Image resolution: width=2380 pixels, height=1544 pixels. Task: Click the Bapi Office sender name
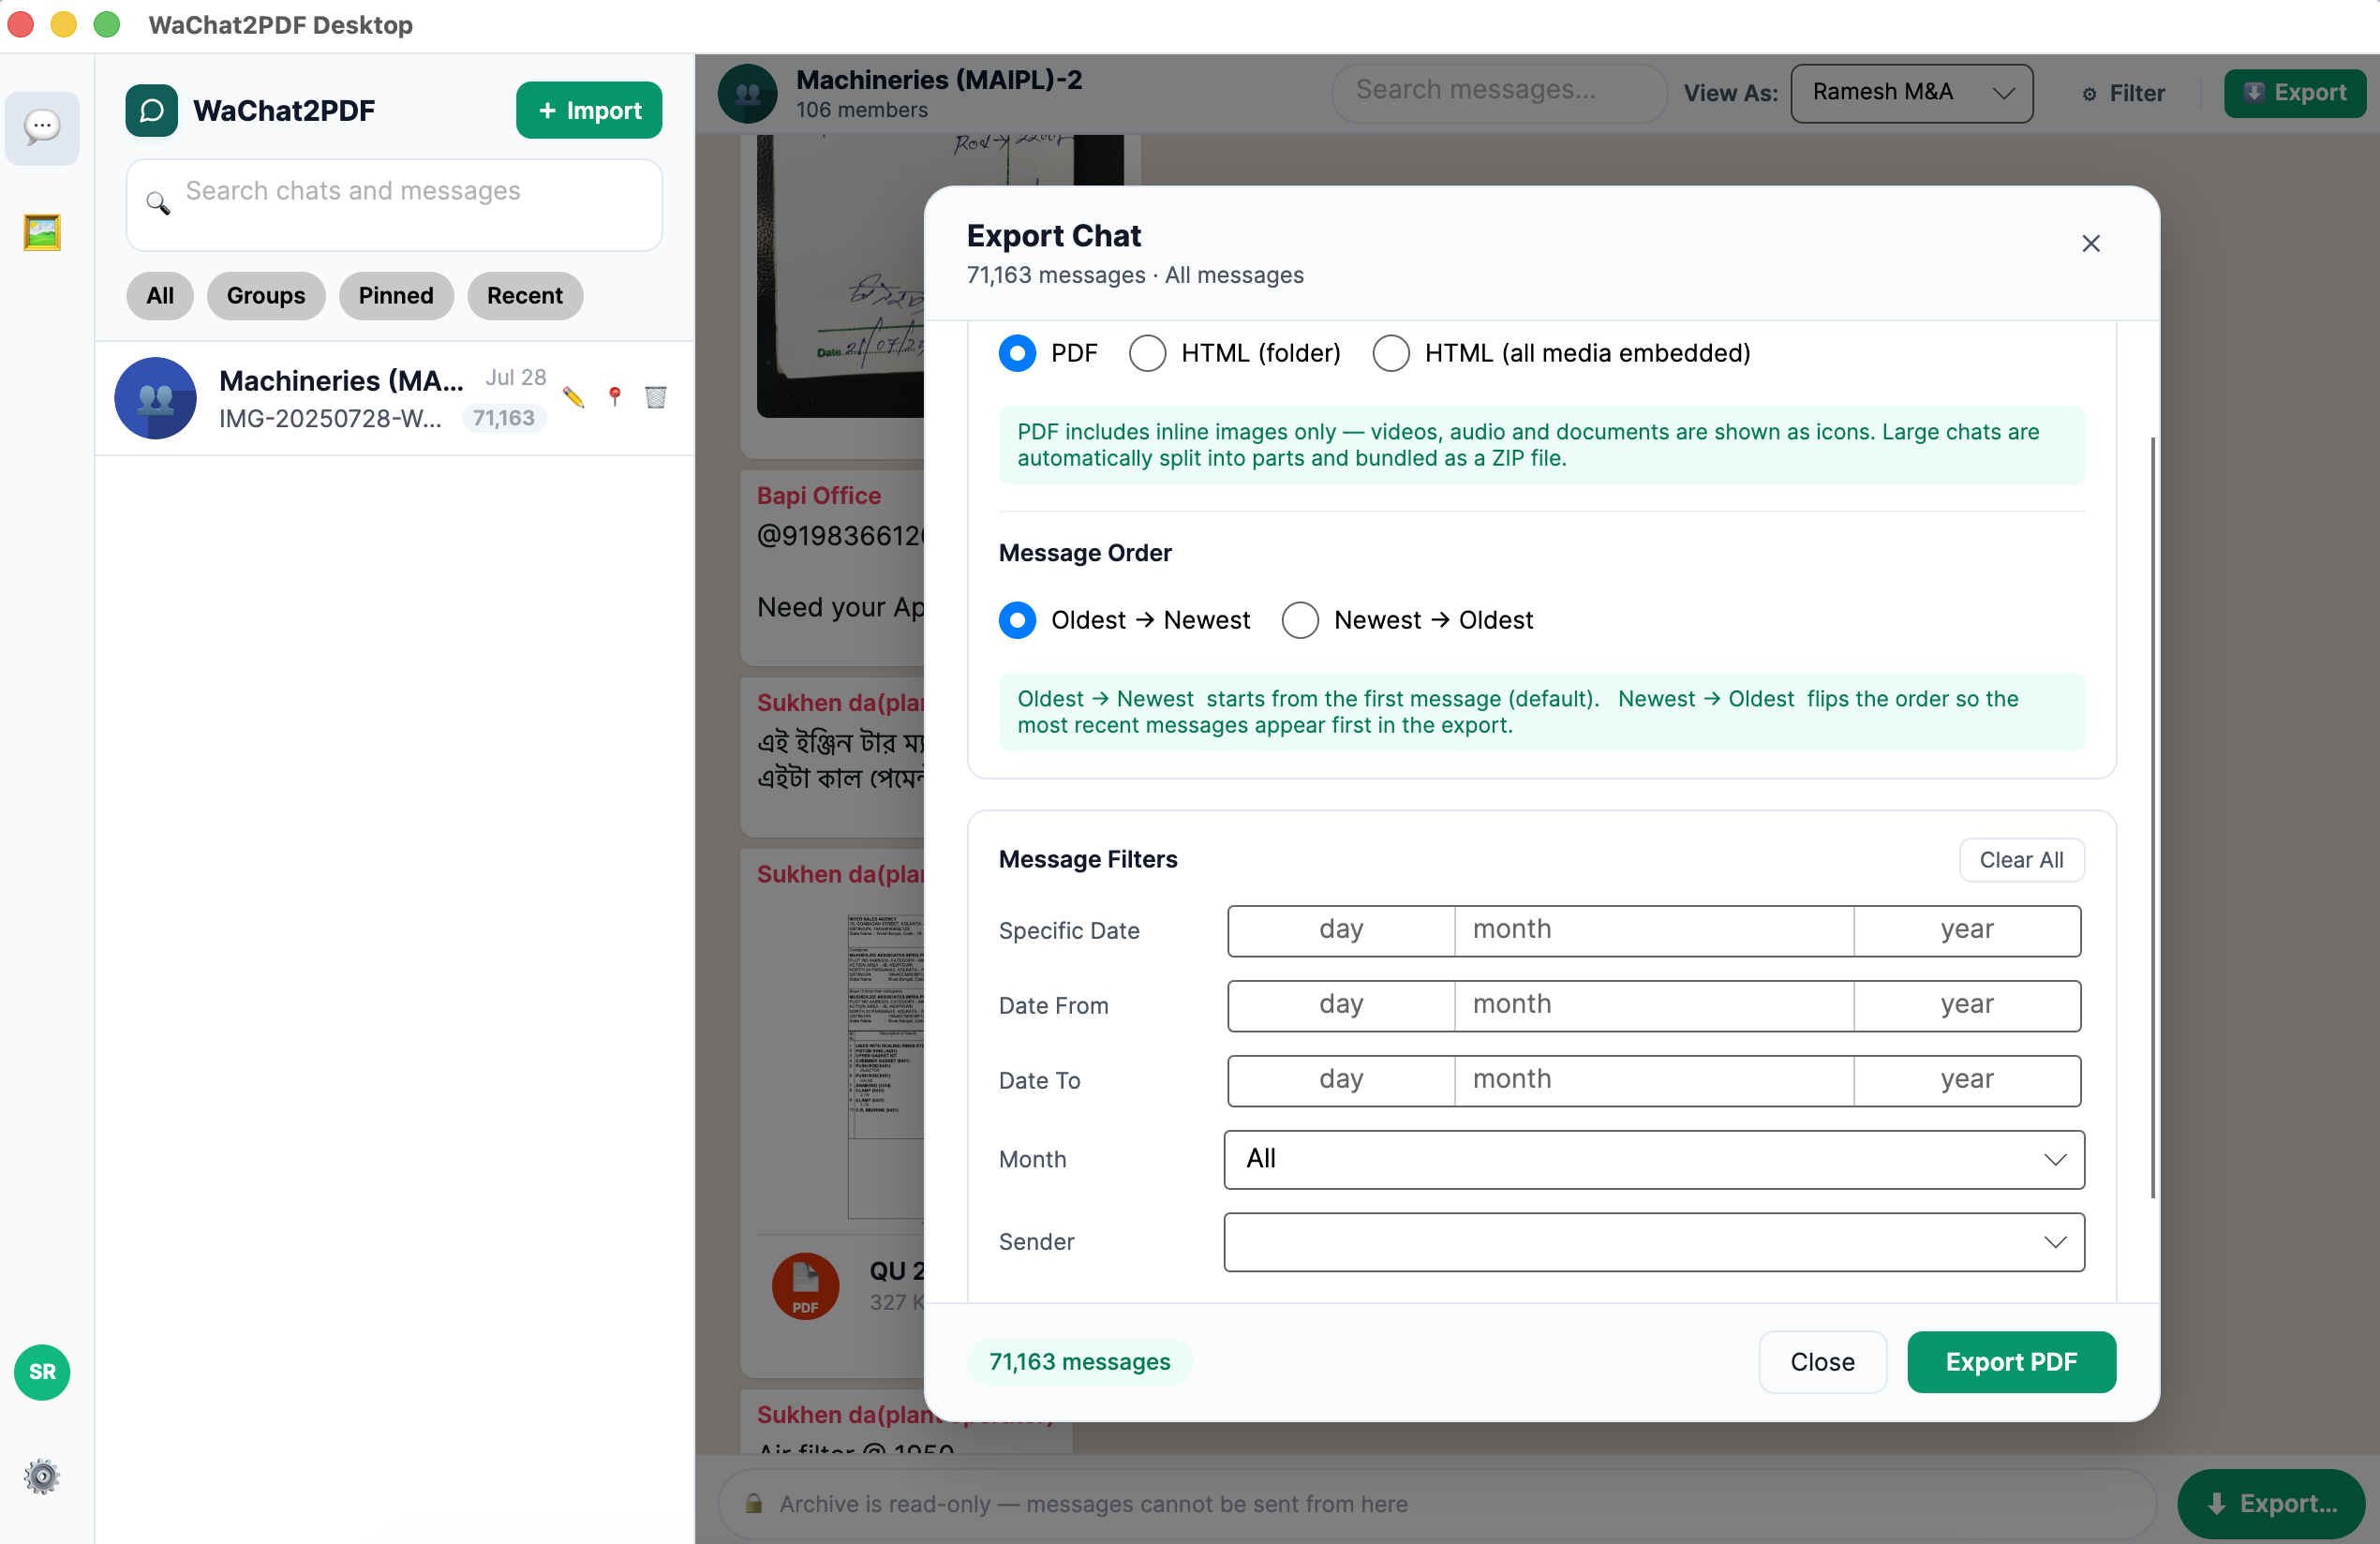pos(818,495)
